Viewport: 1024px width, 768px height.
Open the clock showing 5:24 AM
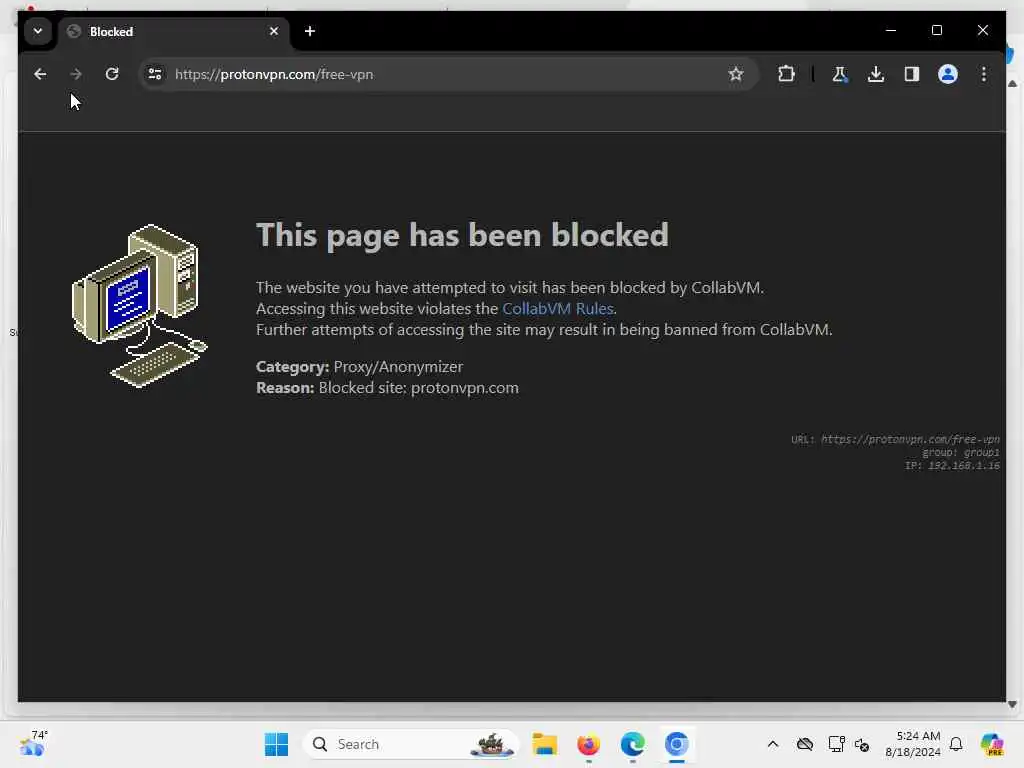(913, 744)
